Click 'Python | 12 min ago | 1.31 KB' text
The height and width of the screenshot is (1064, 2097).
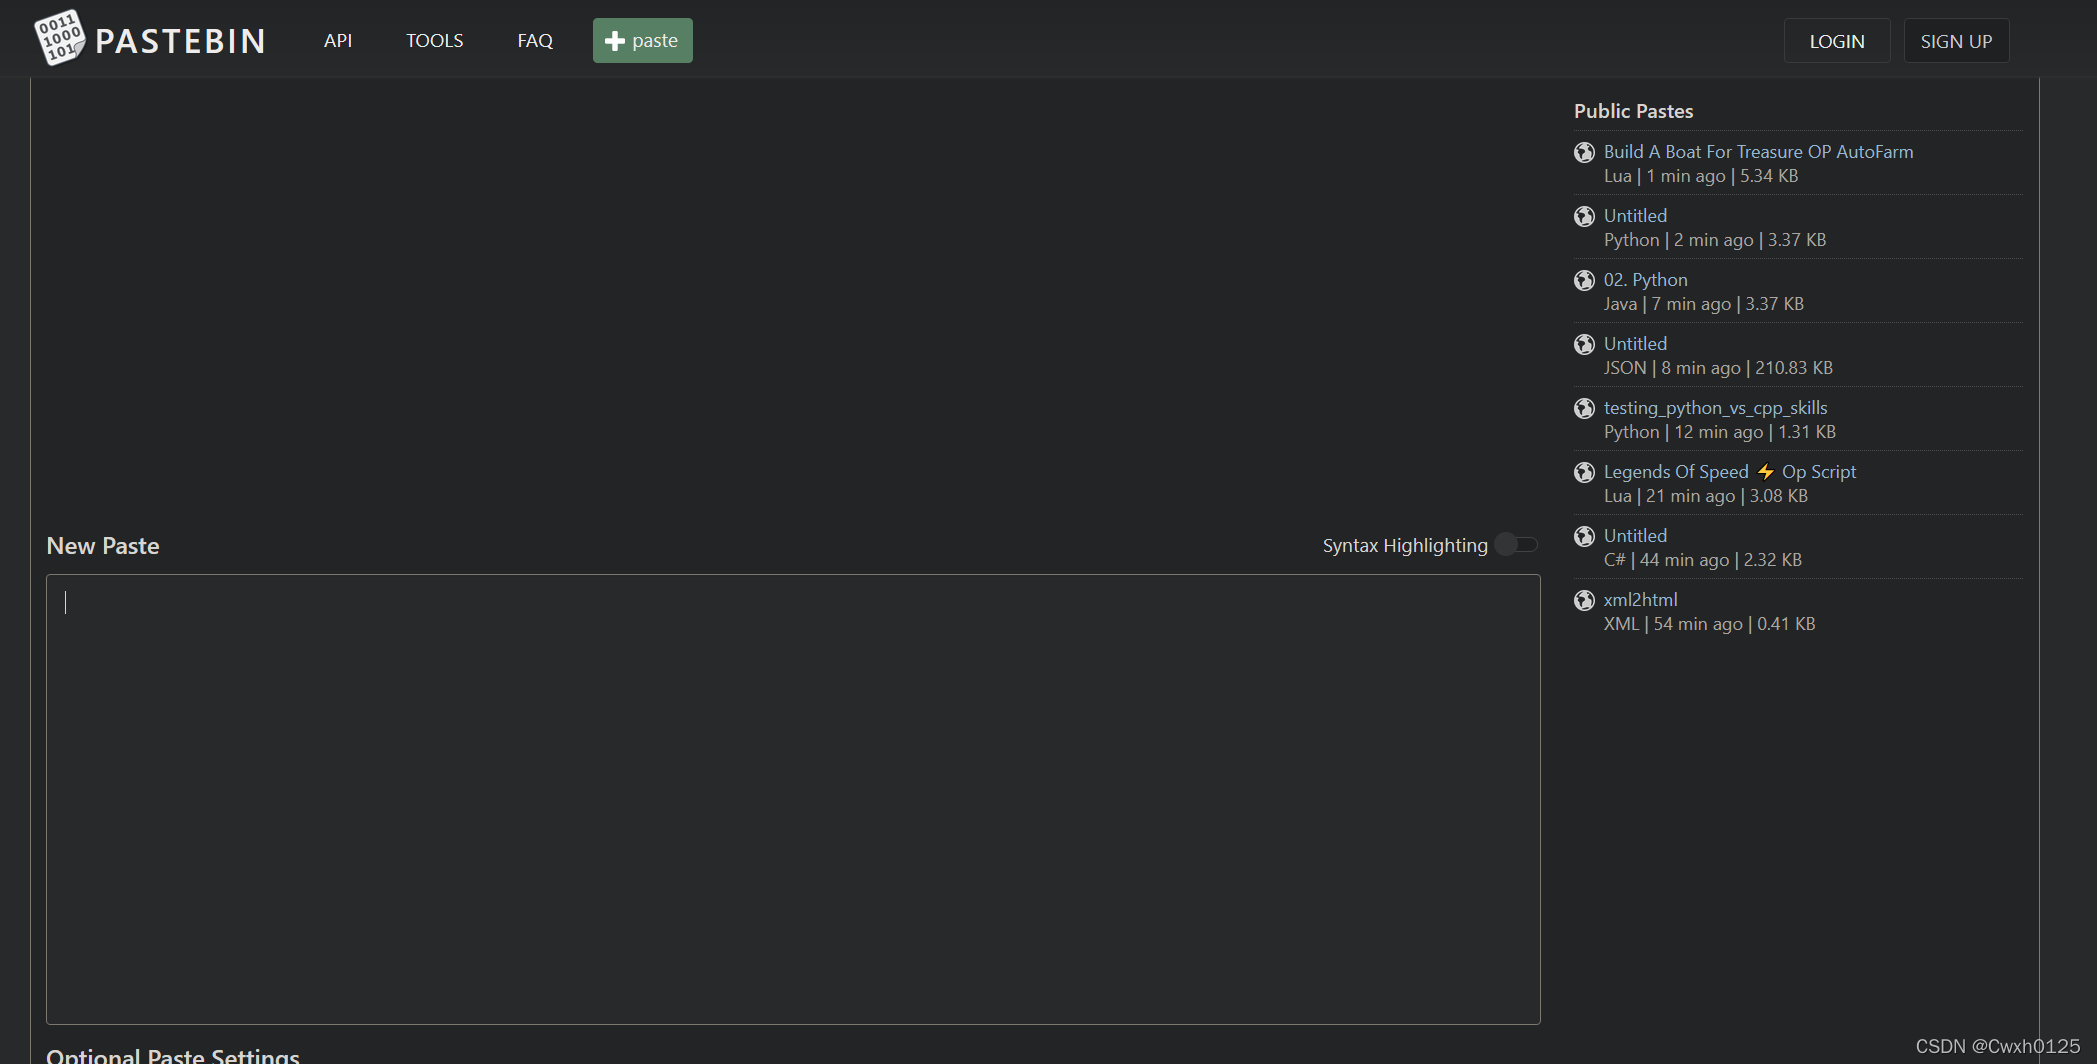1719,432
